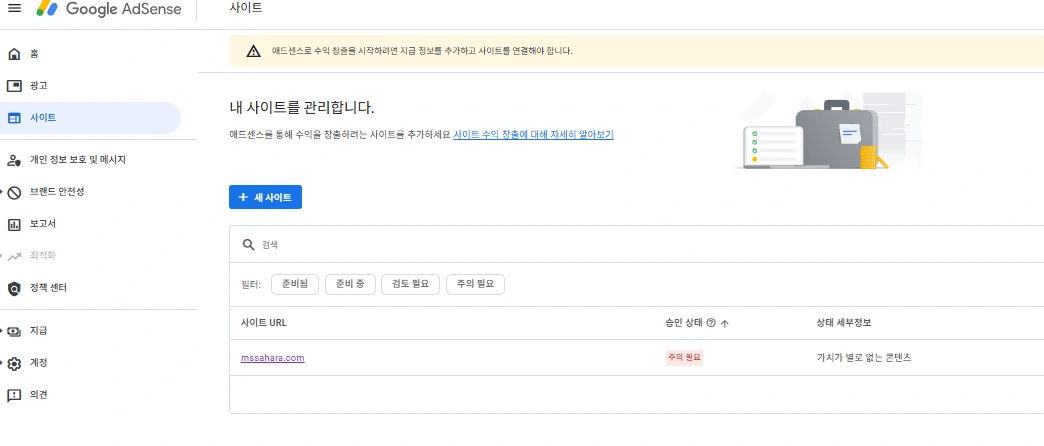Image resolution: width=1044 pixels, height=446 pixels.
Task: Click the 계정 account gear icon
Action: (14, 363)
